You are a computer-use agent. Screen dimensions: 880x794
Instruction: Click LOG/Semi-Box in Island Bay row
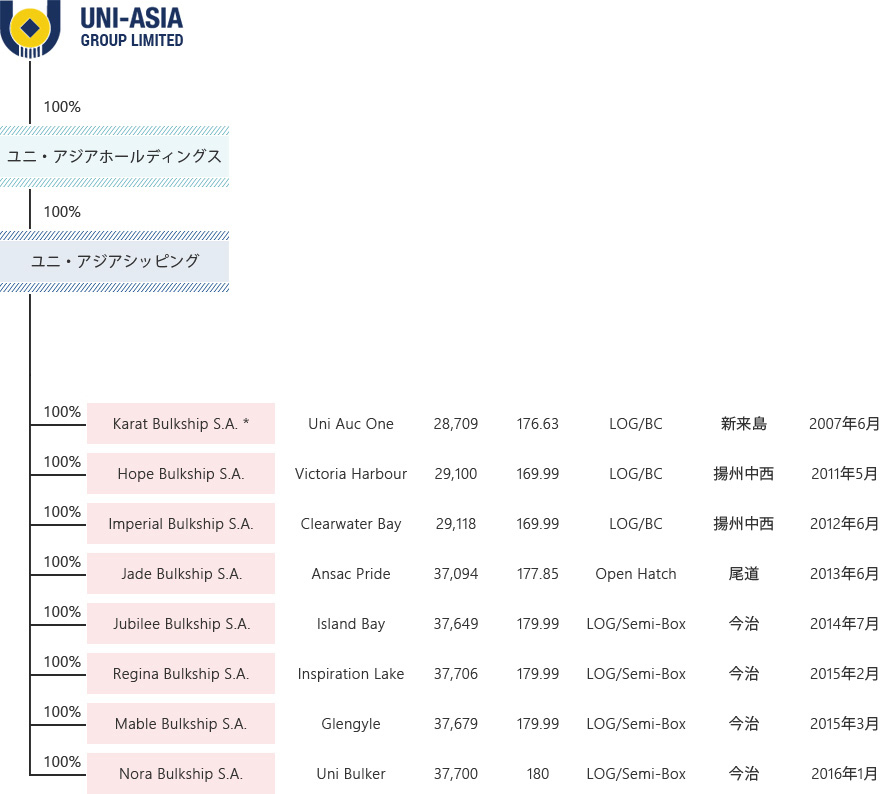(x=636, y=623)
